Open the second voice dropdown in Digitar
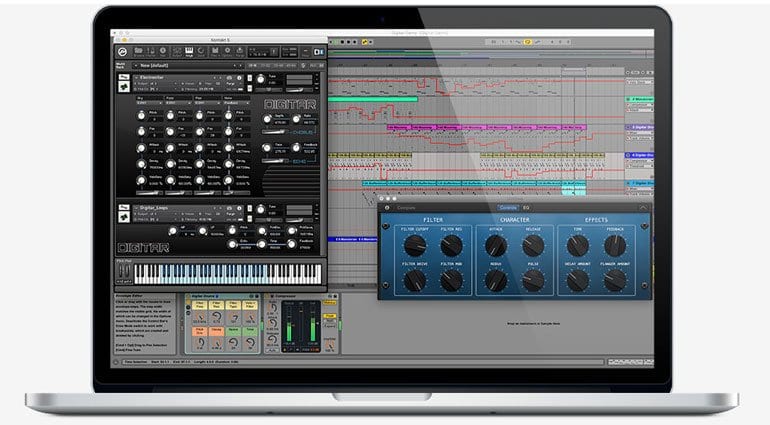770x425 pixels. (x=178, y=103)
